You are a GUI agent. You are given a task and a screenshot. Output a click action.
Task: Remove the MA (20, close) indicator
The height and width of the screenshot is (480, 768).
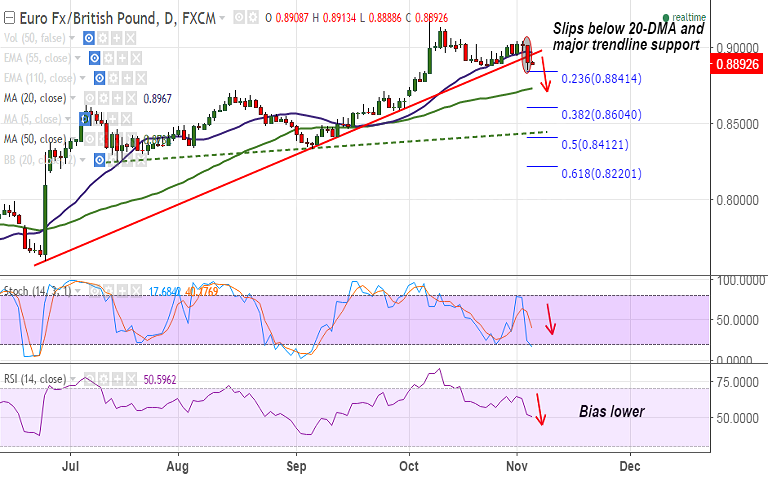click(131, 98)
